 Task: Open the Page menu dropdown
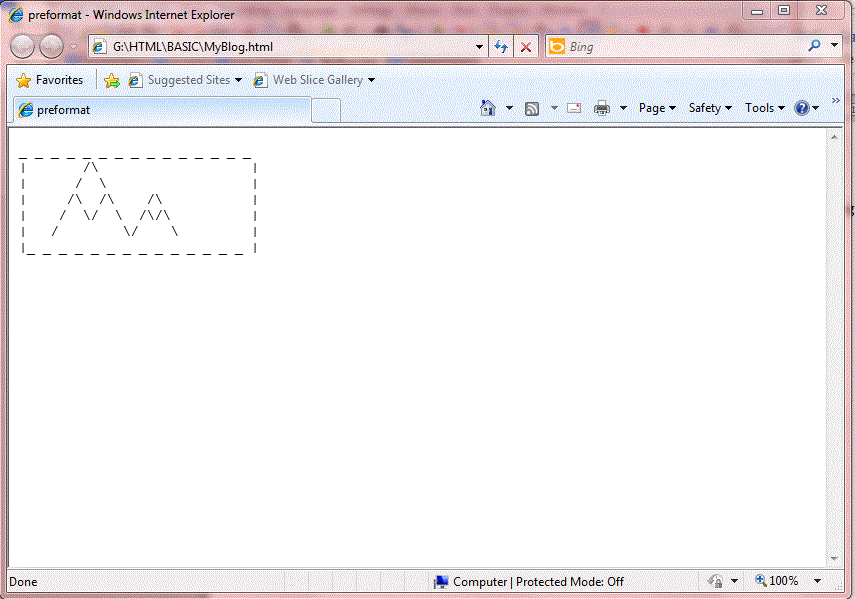656,107
